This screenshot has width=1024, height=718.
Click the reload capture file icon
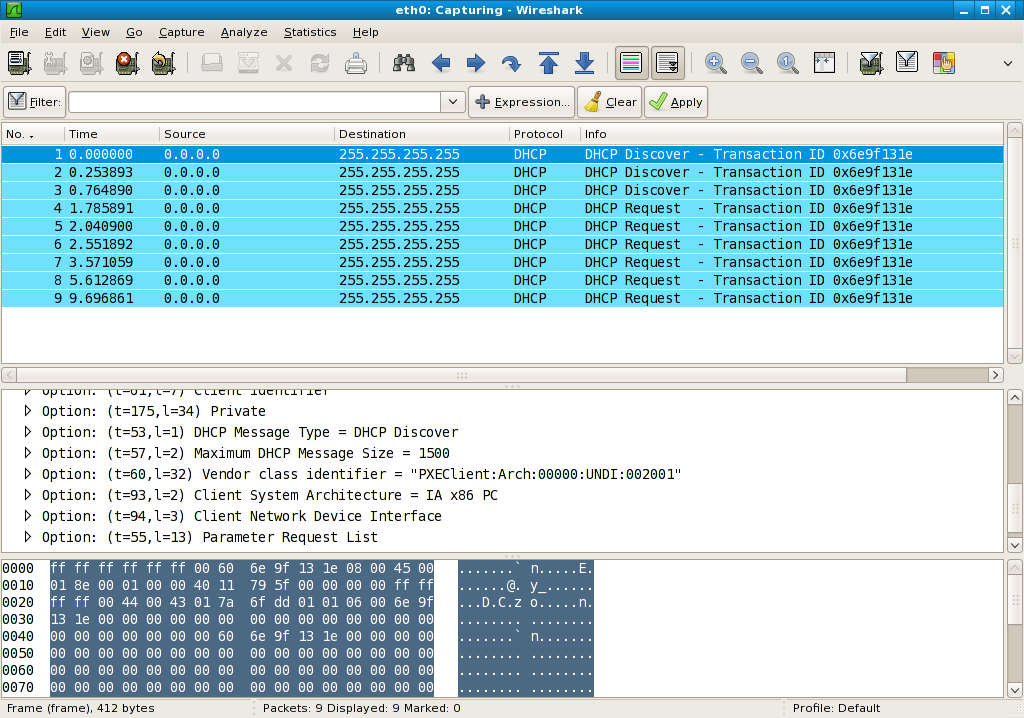320,63
